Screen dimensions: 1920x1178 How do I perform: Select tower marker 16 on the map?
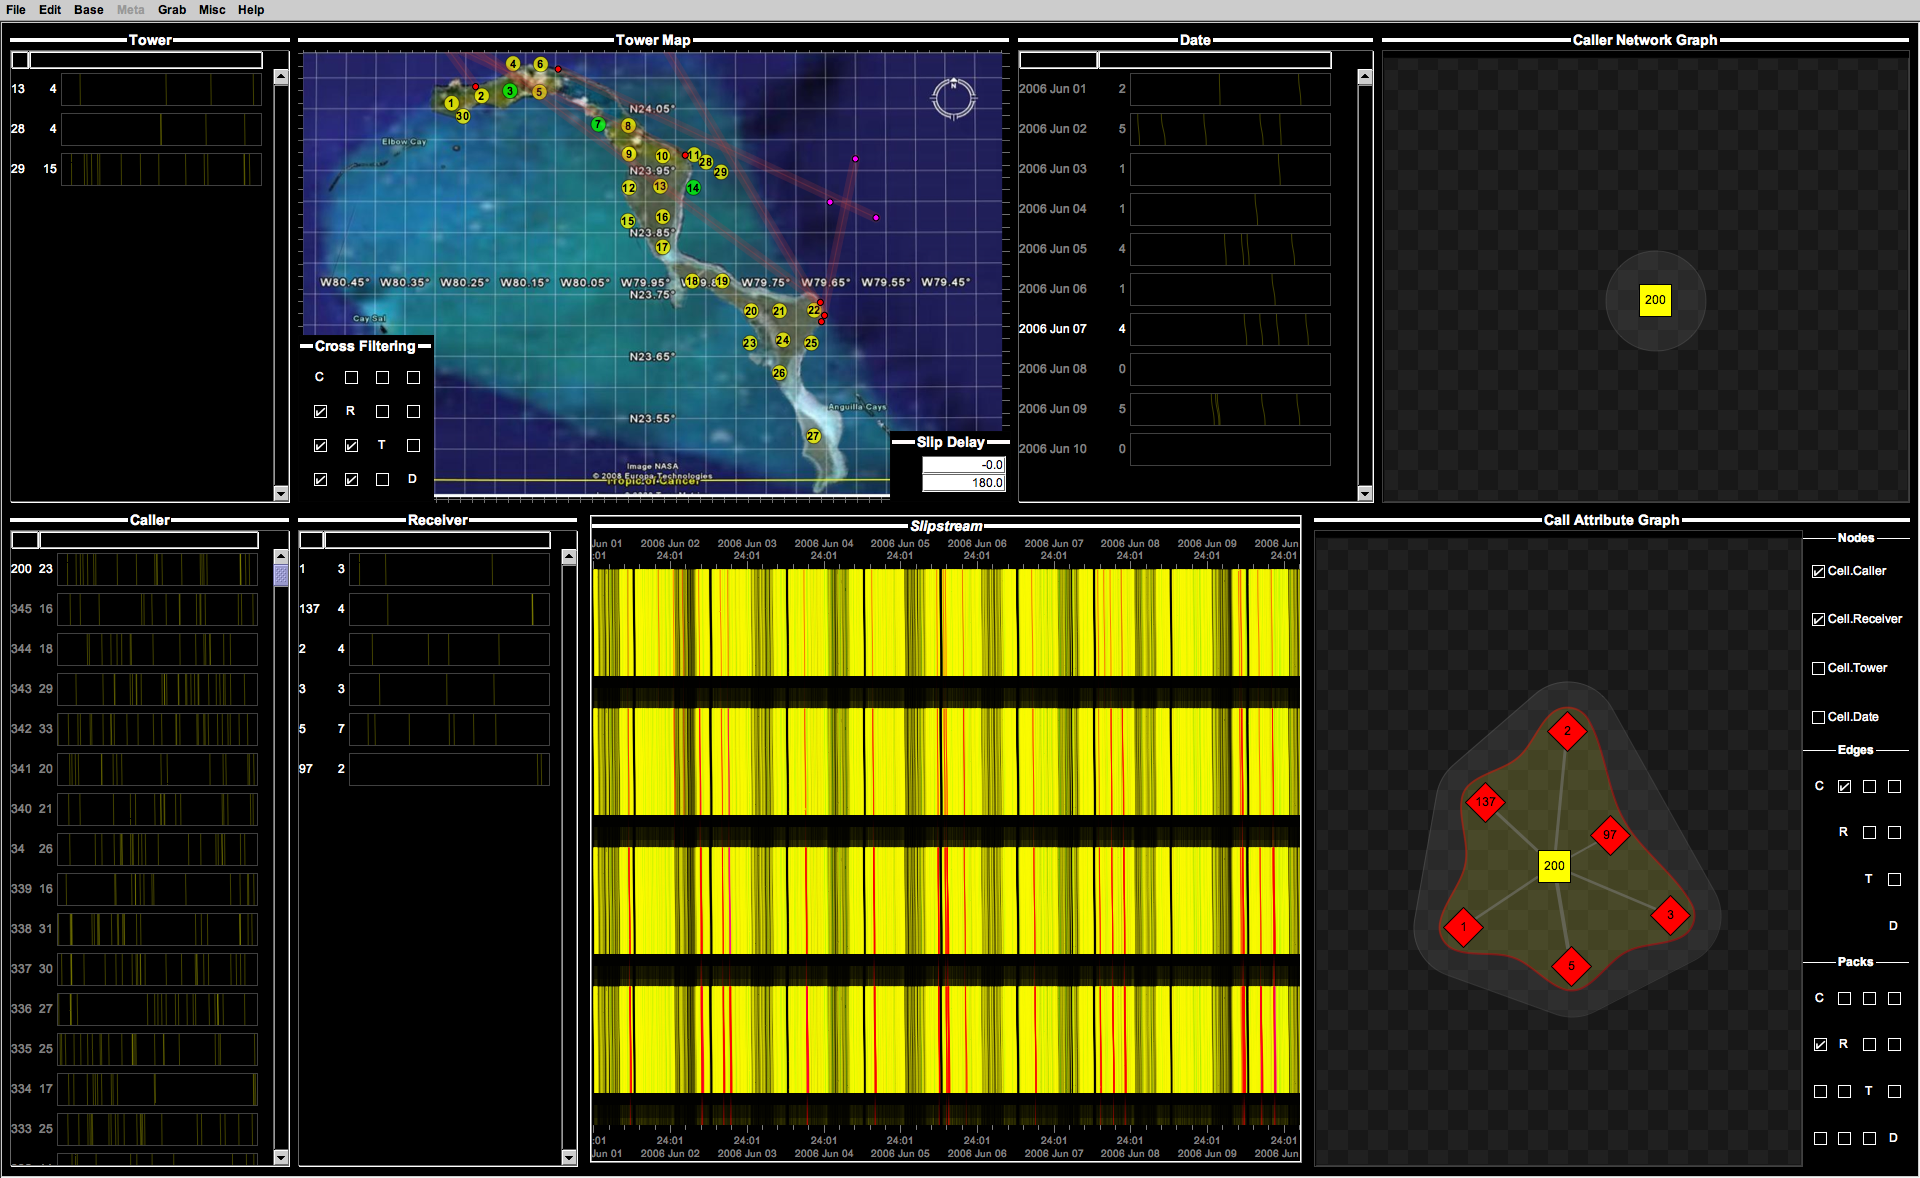662,217
